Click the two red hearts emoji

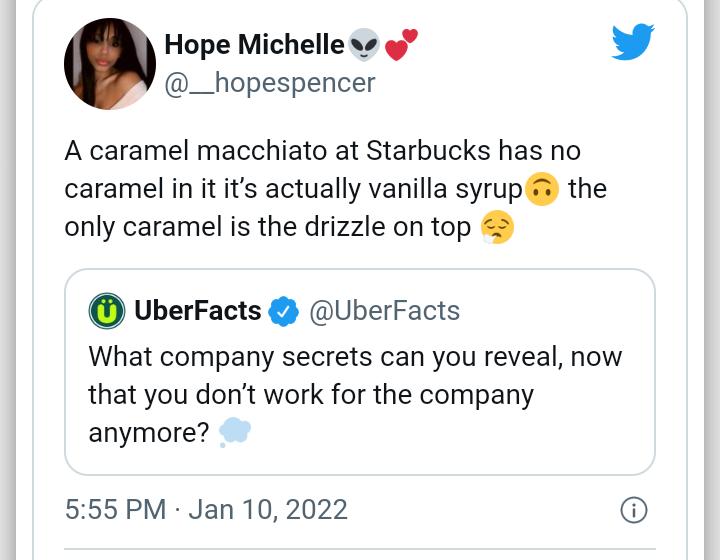(x=401, y=45)
